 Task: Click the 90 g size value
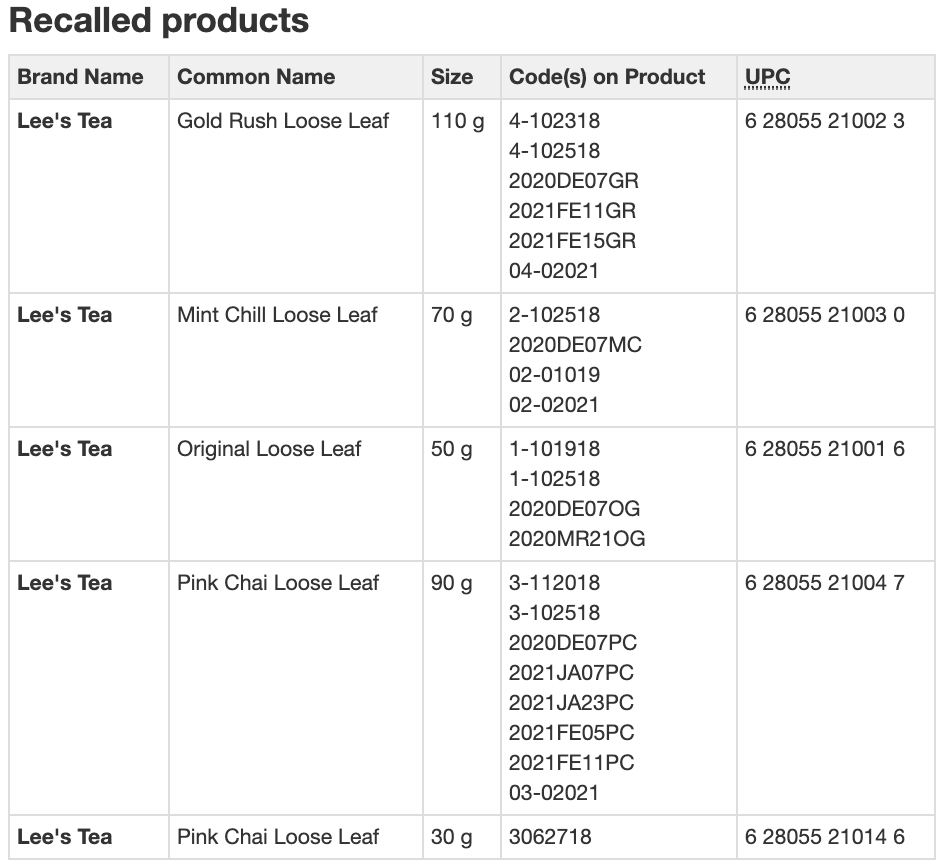click(452, 583)
